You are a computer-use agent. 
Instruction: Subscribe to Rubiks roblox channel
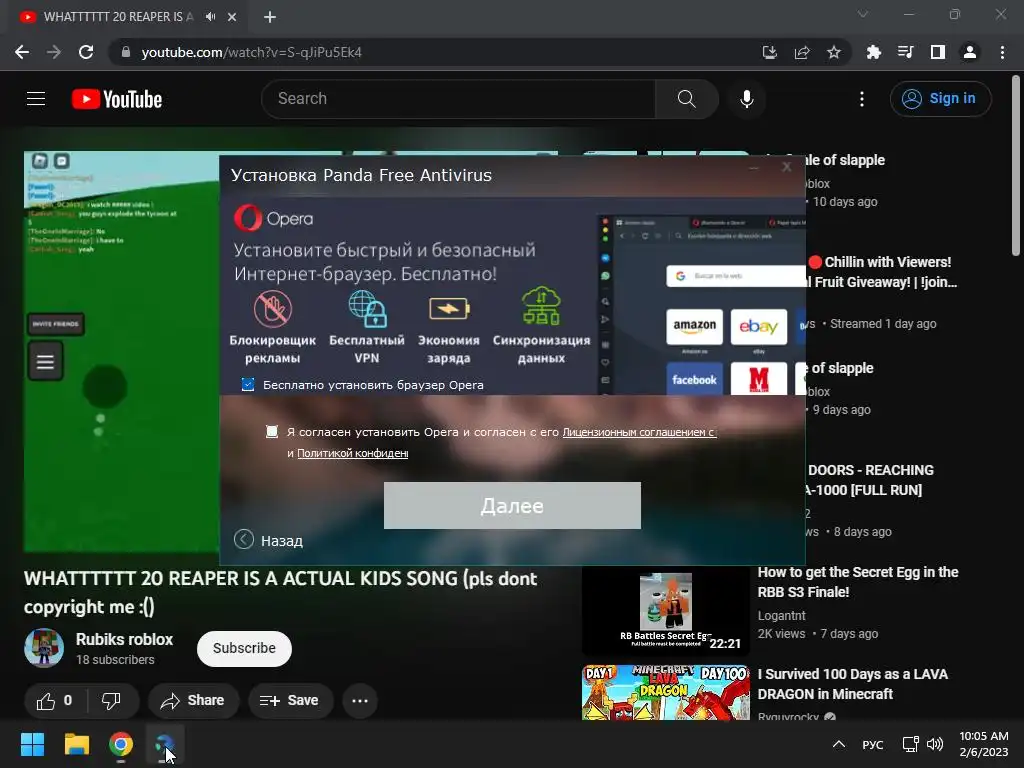(244, 648)
